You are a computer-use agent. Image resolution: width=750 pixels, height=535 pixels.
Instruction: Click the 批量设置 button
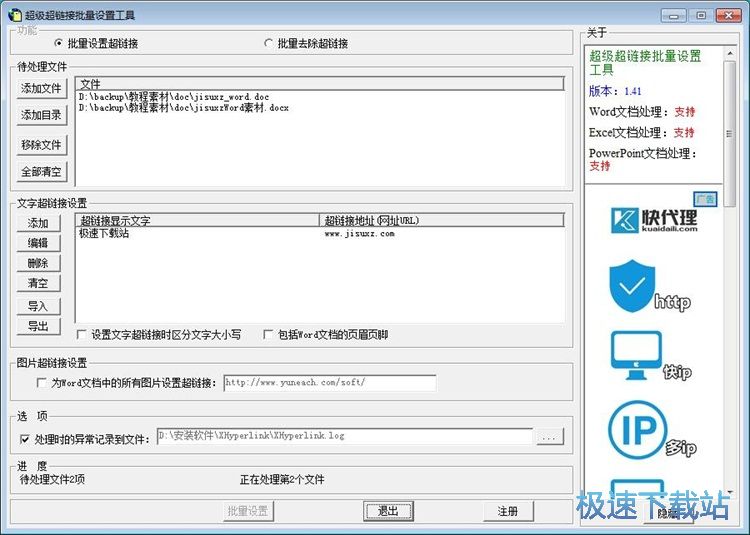(x=248, y=511)
